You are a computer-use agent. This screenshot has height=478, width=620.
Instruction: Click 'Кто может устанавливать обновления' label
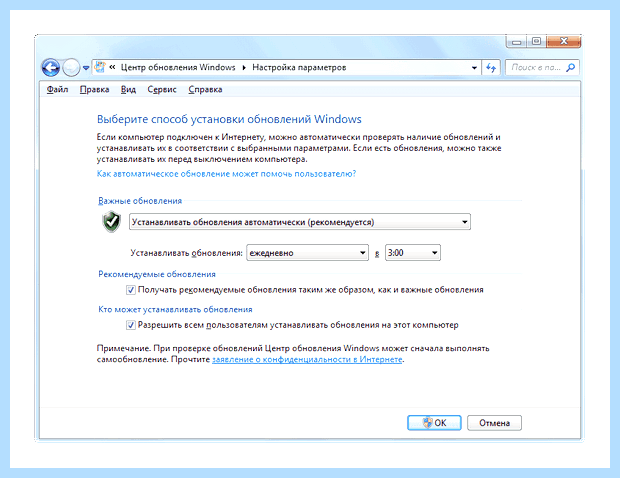pos(175,309)
